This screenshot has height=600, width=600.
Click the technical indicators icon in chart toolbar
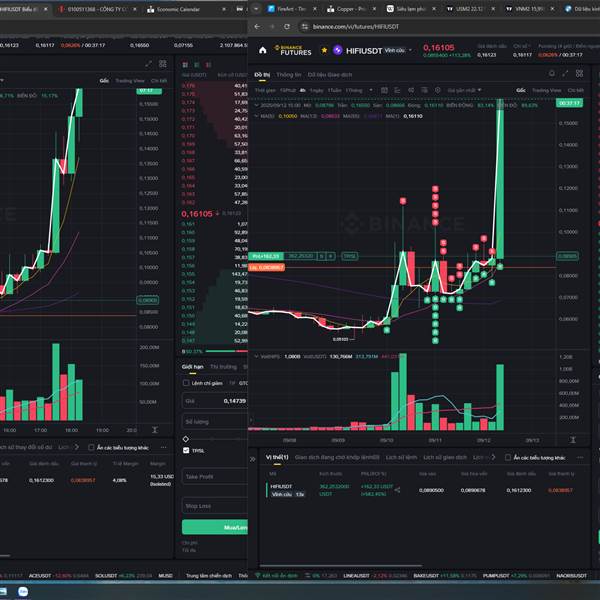pos(411,90)
